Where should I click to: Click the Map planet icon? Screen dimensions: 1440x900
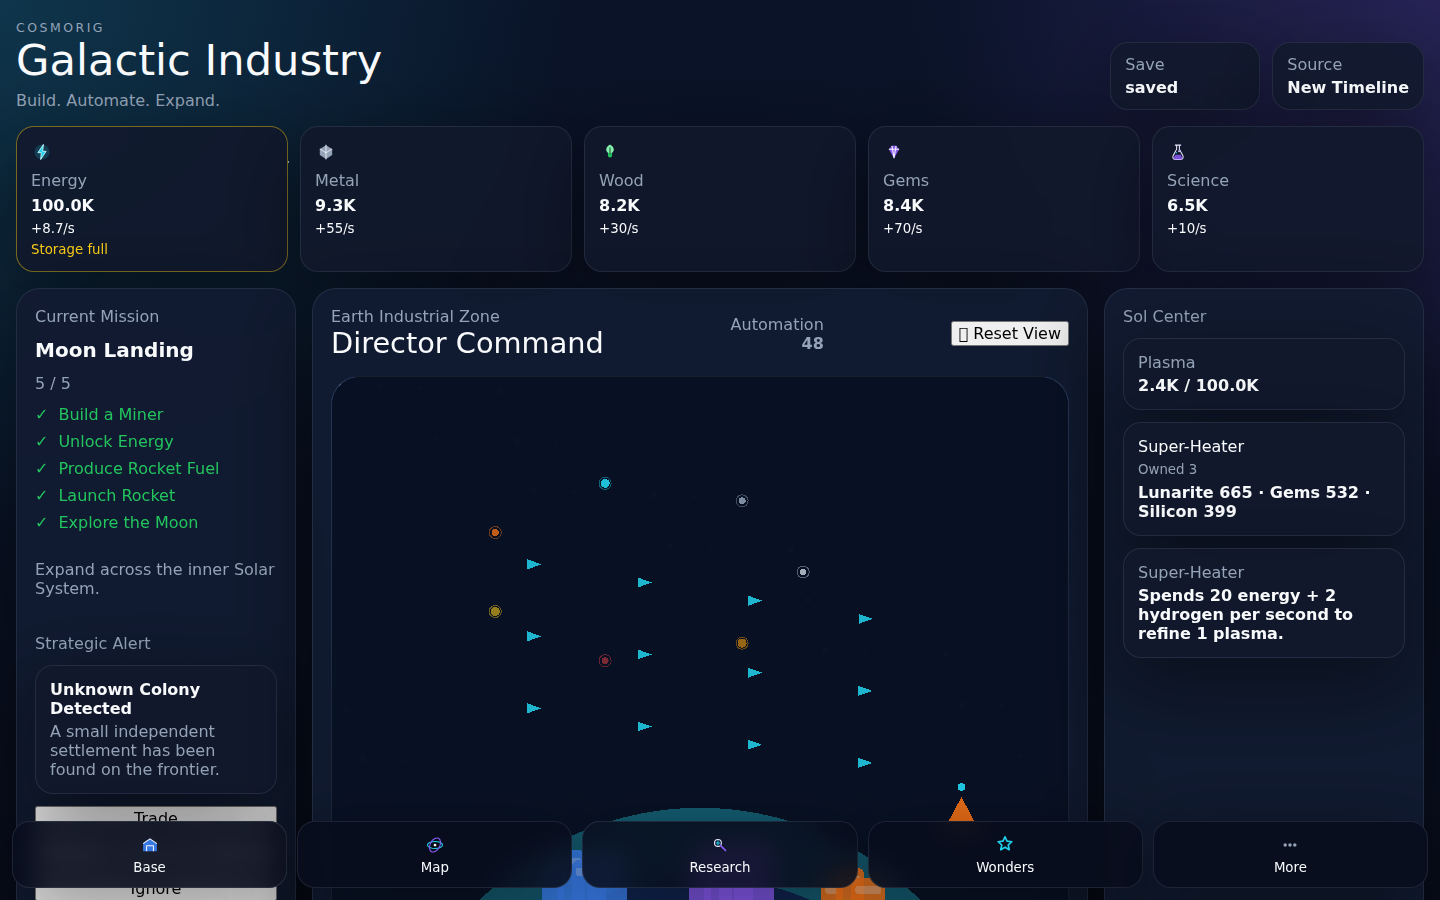(x=435, y=845)
